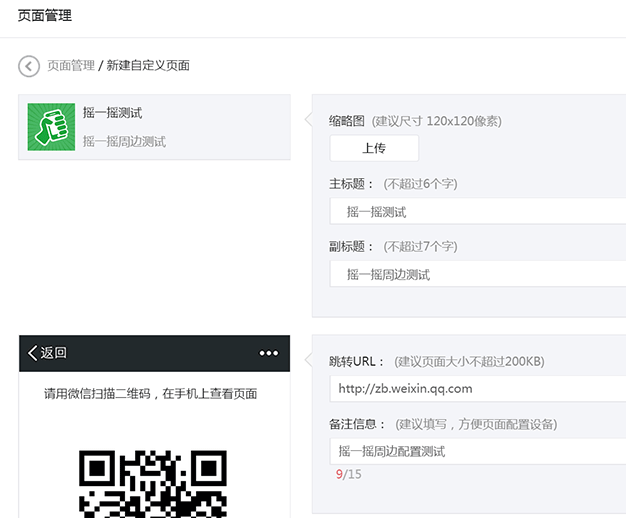Viewport: 626px width, 518px height.
Task: Click the circular back arrow icon
Action: (x=29, y=66)
